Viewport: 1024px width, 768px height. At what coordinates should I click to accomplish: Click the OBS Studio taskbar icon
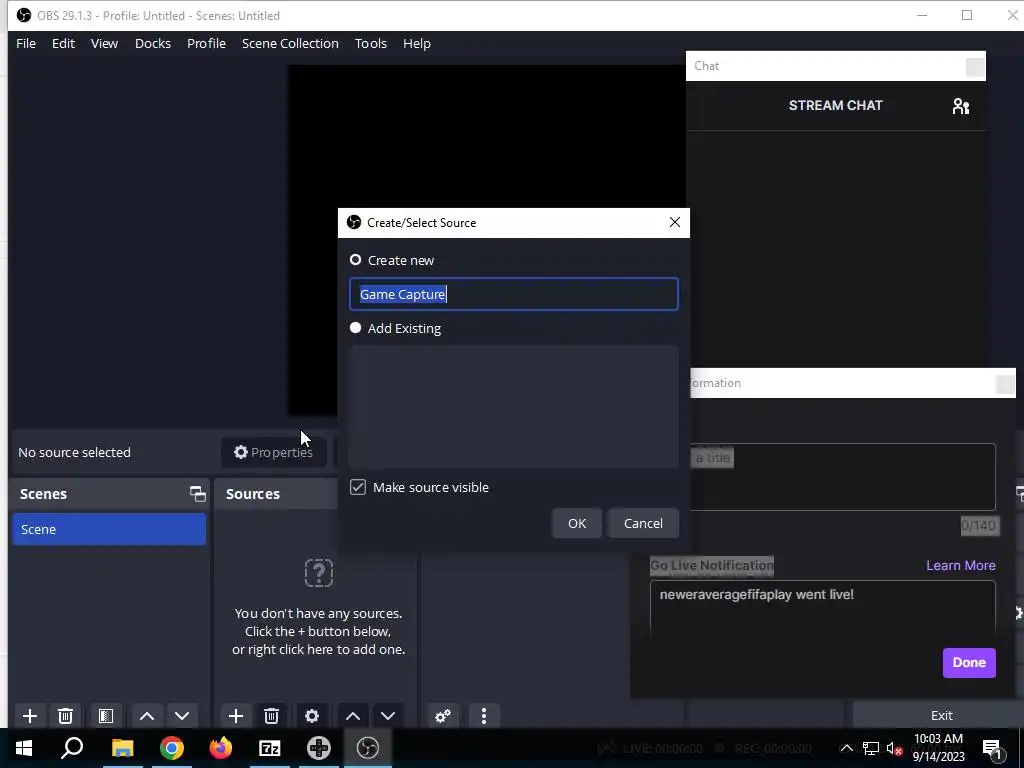click(x=368, y=748)
